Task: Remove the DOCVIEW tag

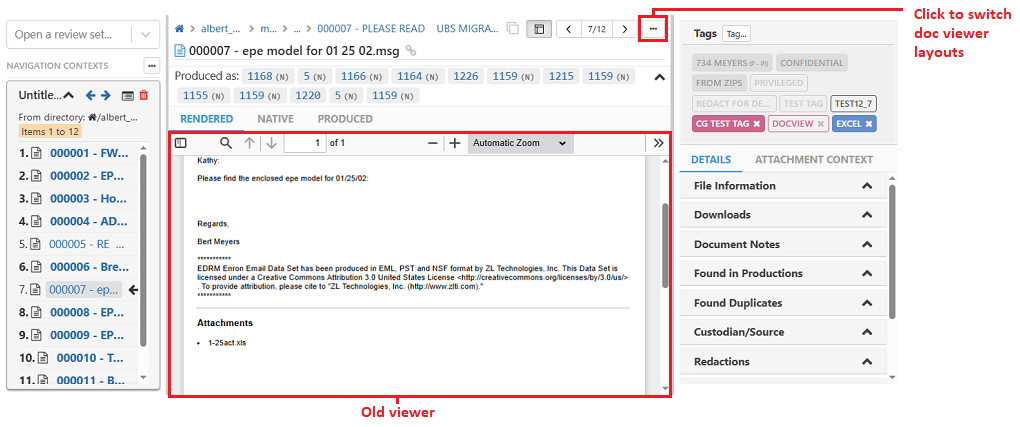Action: pyautogui.click(x=821, y=124)
